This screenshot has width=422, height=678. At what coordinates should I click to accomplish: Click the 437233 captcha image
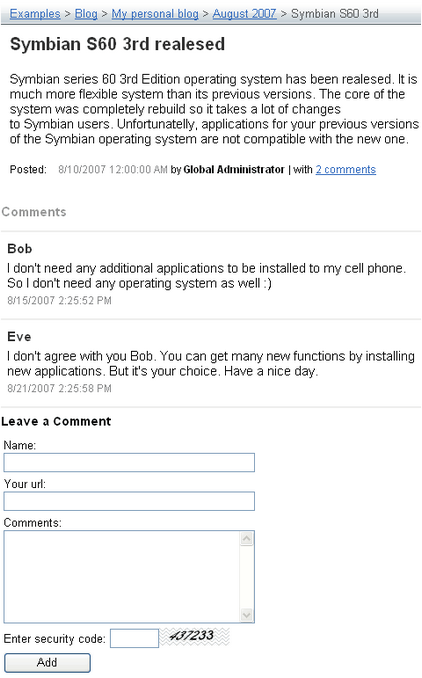(x=194, y=636)
